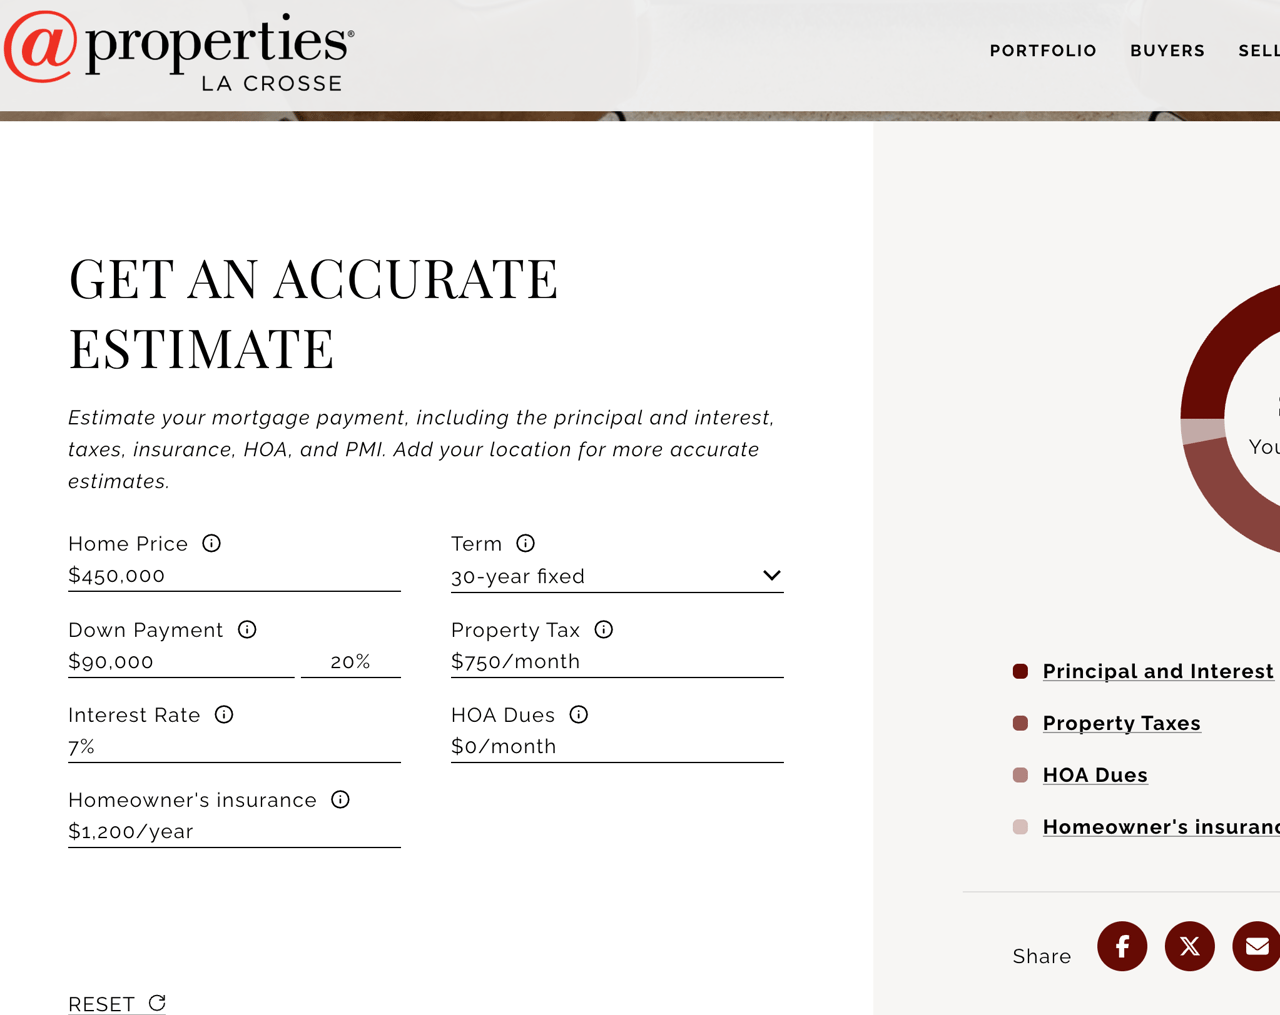
Task: Click the Term info icon
Action: pos(525,543)
